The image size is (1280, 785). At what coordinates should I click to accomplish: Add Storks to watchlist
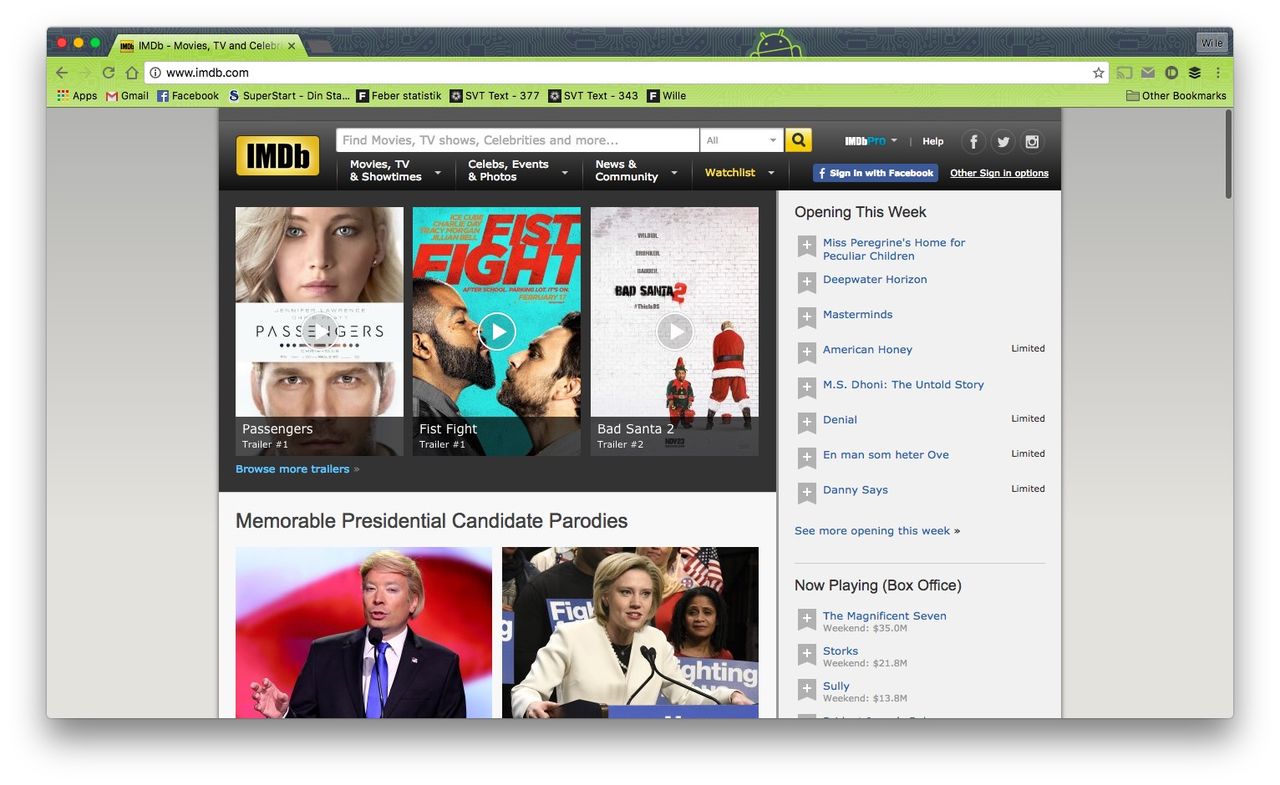pos(807,654)
